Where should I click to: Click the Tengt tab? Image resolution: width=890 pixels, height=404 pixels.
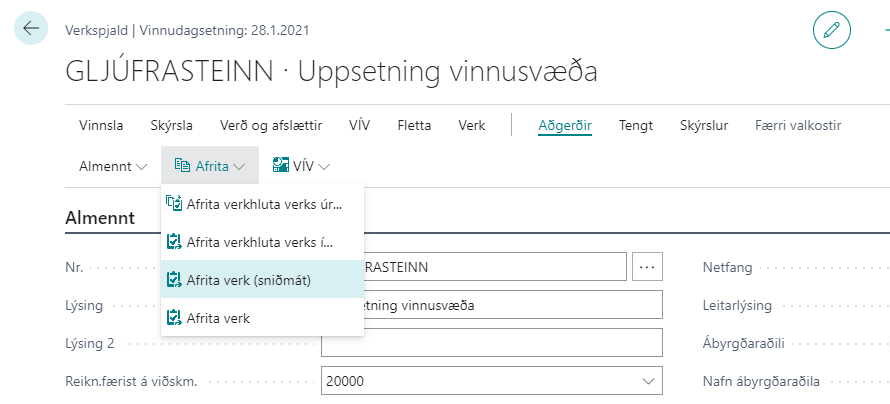click(x=636, y=125)
